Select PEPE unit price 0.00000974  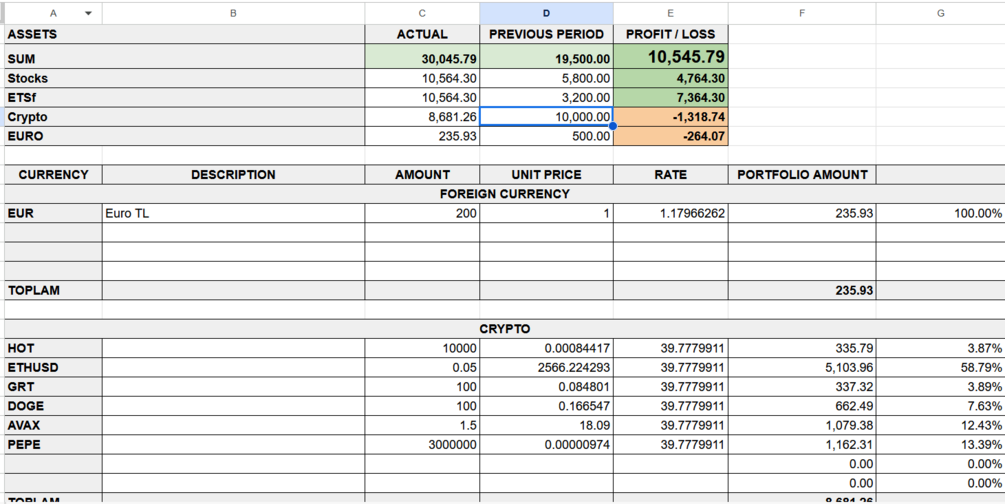546,444
